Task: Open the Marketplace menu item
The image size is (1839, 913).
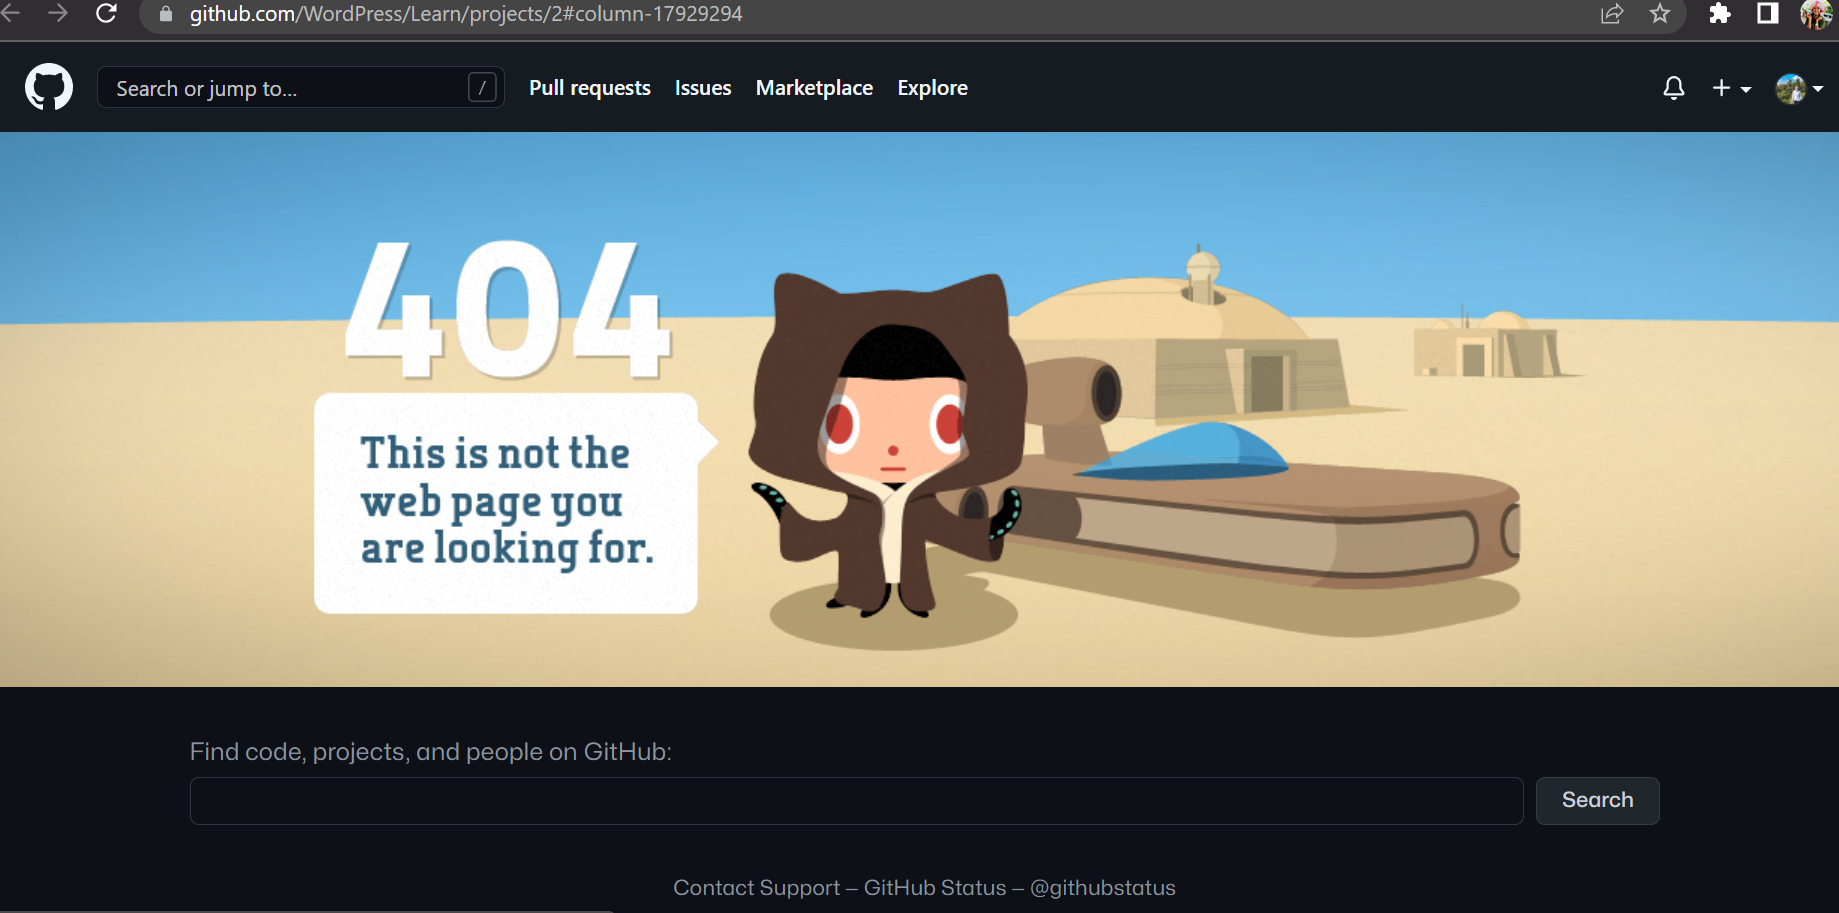Action: [813, 88]
